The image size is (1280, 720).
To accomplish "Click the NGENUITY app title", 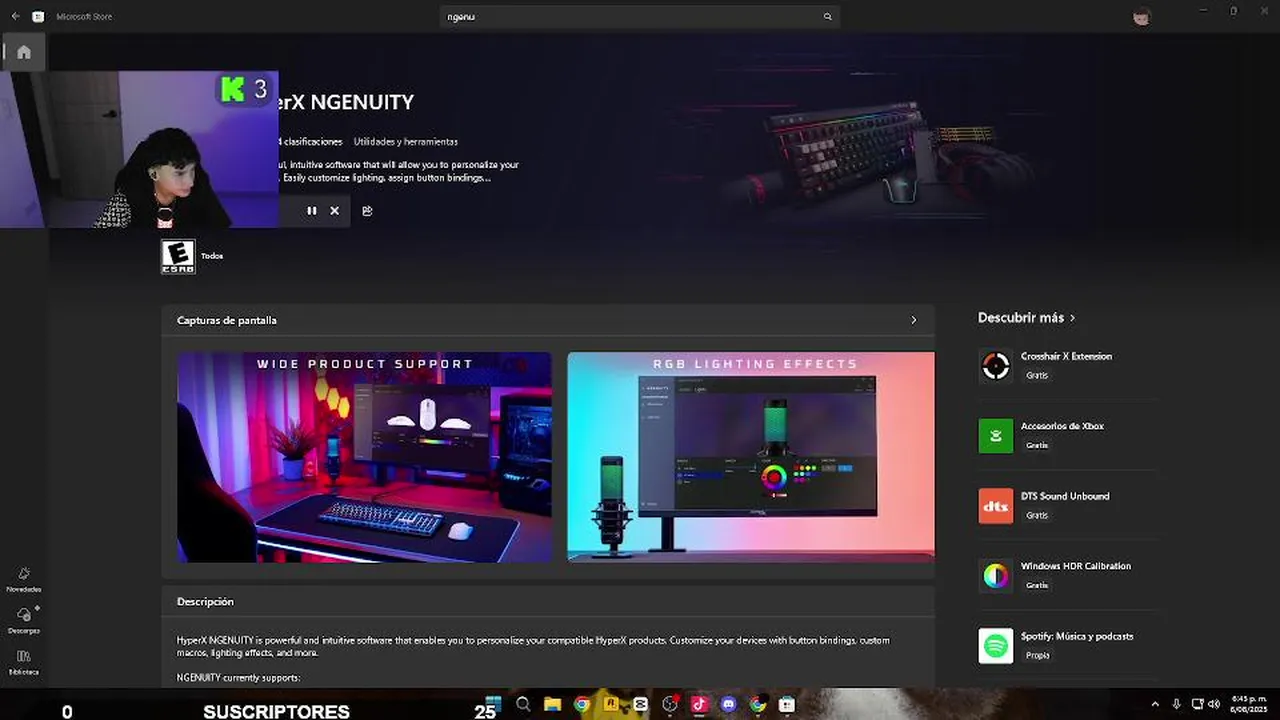I will [346, 102].
